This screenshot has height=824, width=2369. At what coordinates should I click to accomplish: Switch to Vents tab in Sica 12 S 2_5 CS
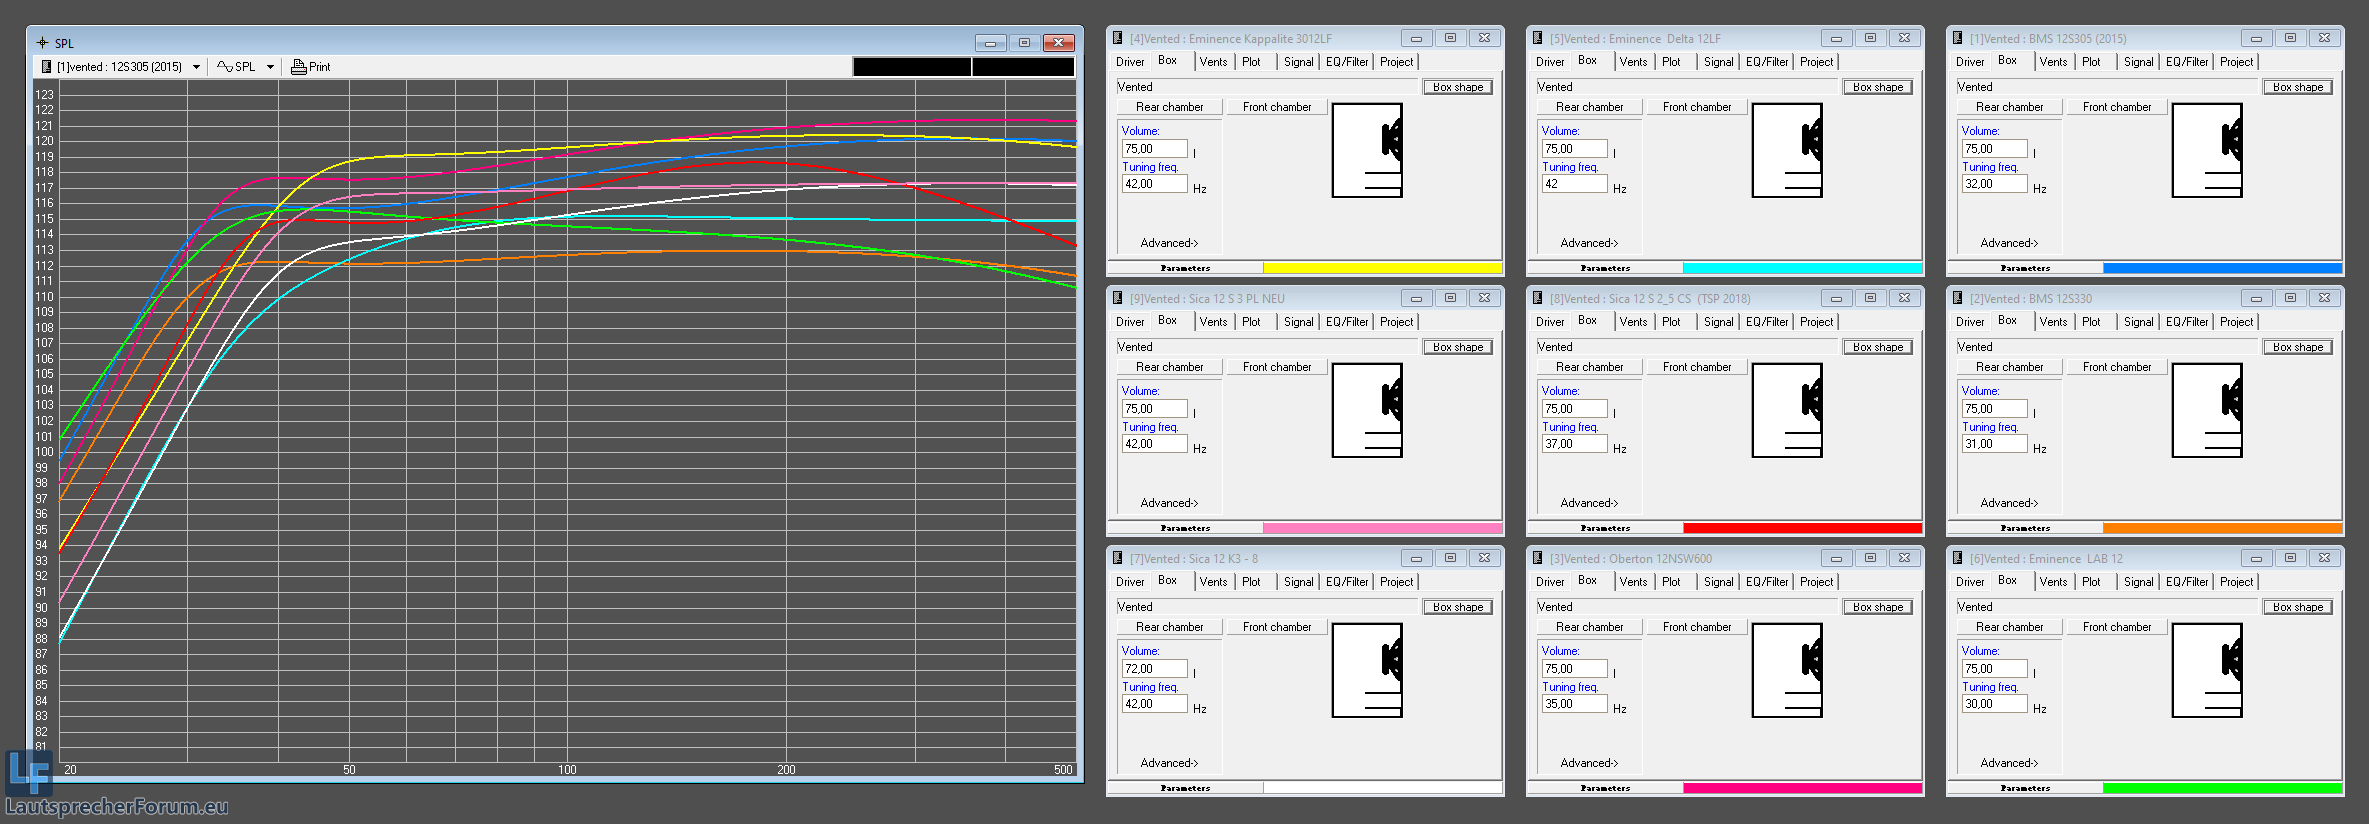(x=1633, y=322)
